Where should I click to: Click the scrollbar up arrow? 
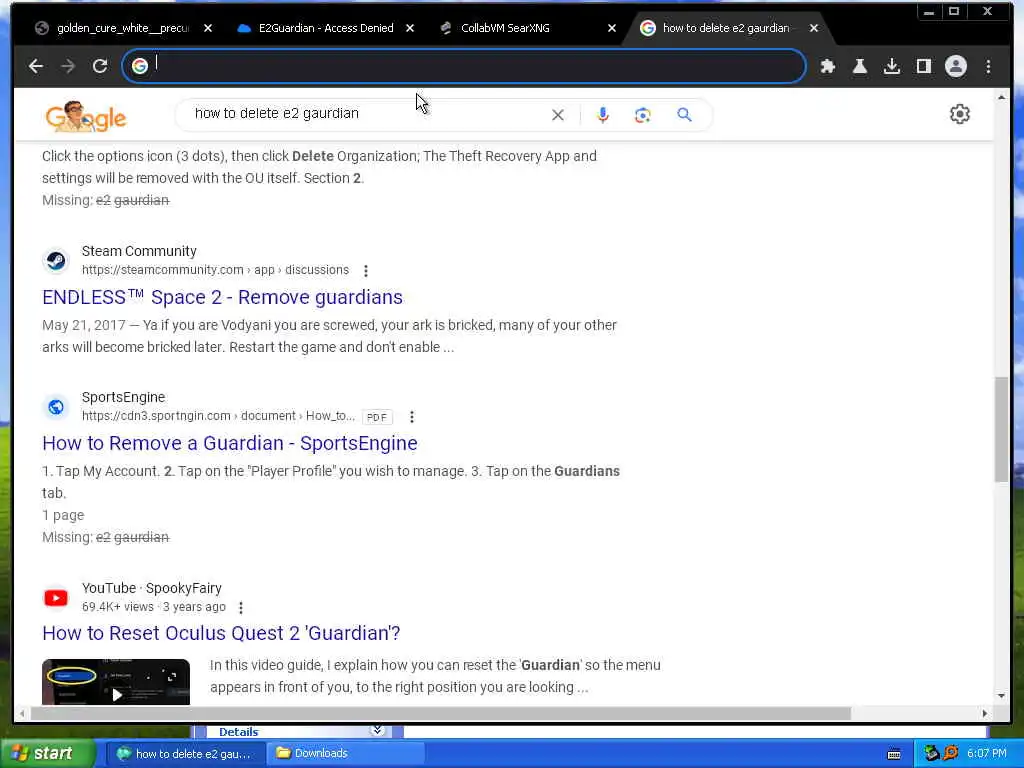click(1001, 97)
